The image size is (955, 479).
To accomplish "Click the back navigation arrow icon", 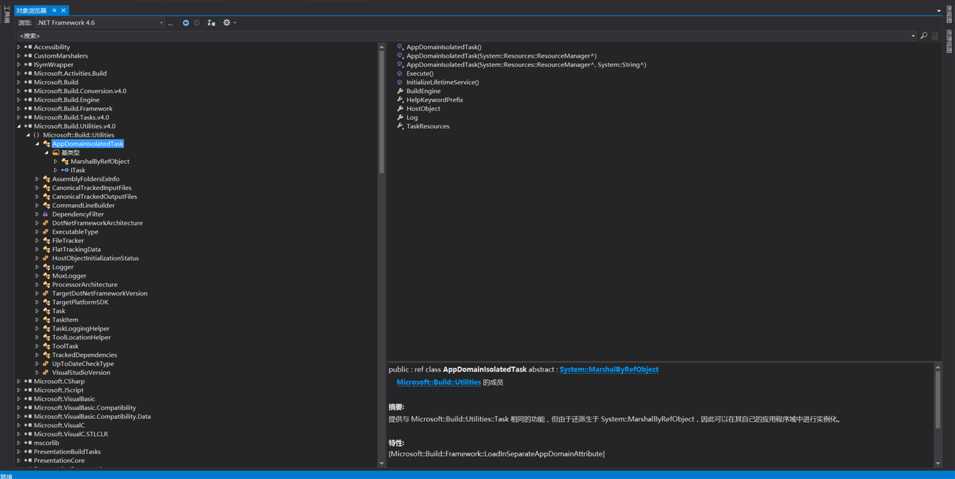I will (186, 23).
